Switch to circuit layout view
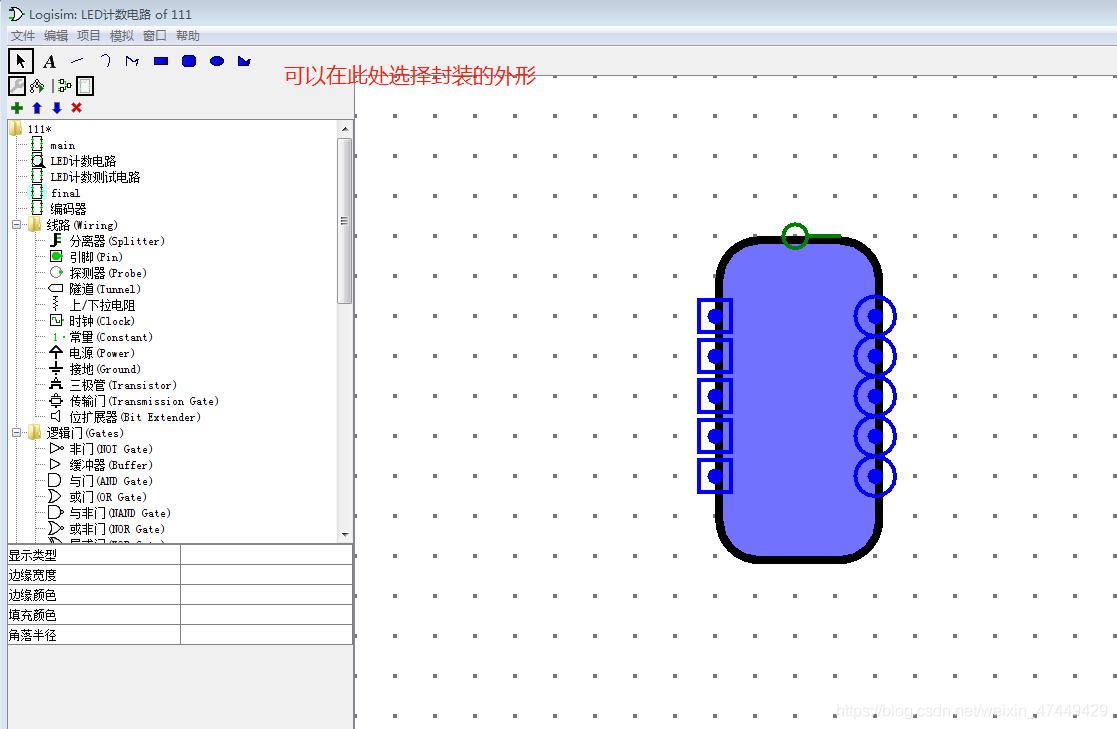 [x=65, y=86]
